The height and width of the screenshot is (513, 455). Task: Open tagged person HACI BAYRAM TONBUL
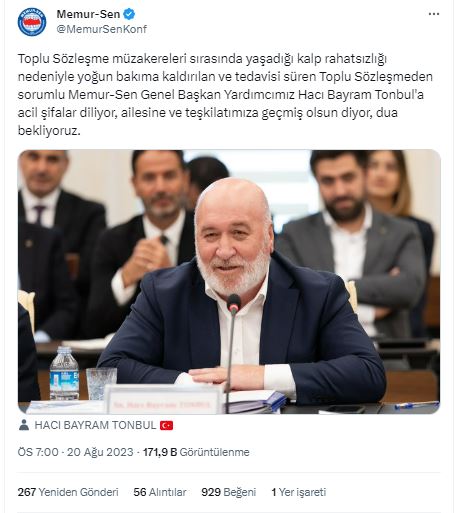(95, 425)
